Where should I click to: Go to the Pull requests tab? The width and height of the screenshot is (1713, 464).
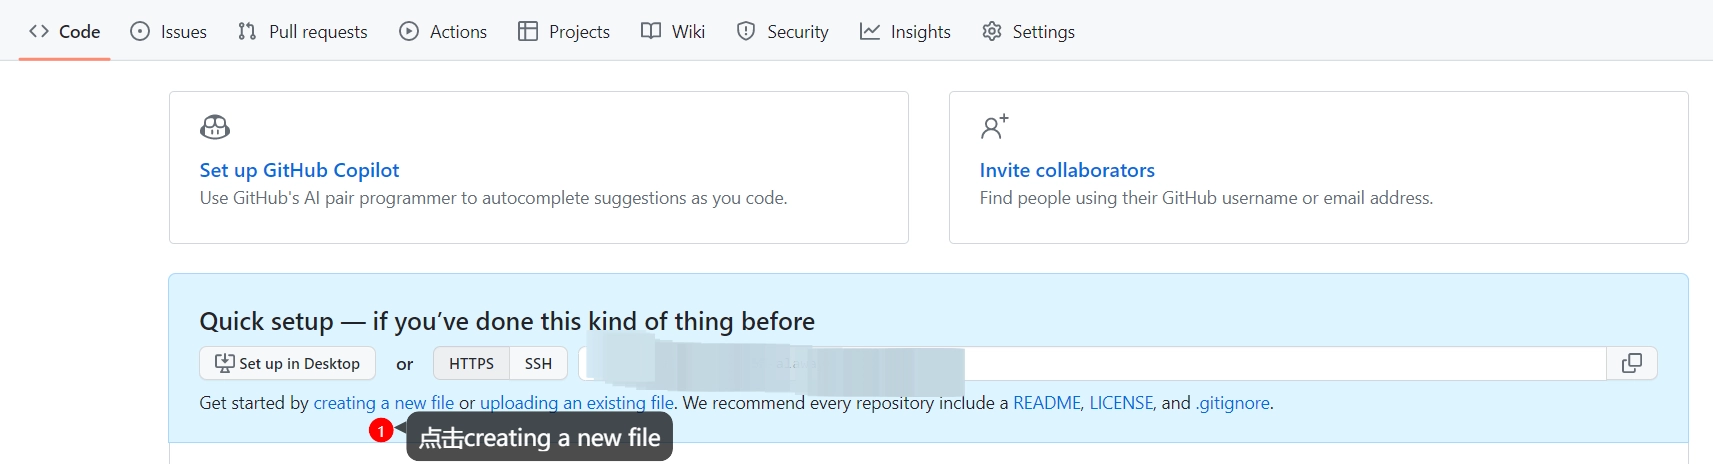tap(303, 31)
